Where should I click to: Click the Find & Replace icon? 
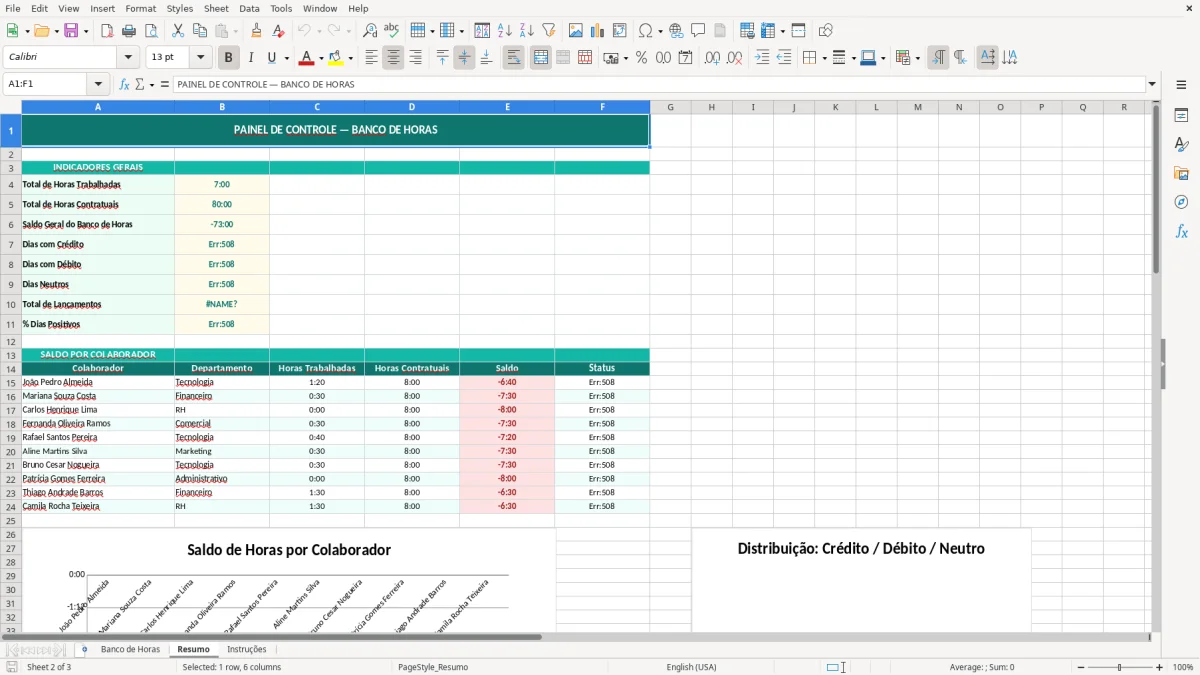[x=370, y=31]
